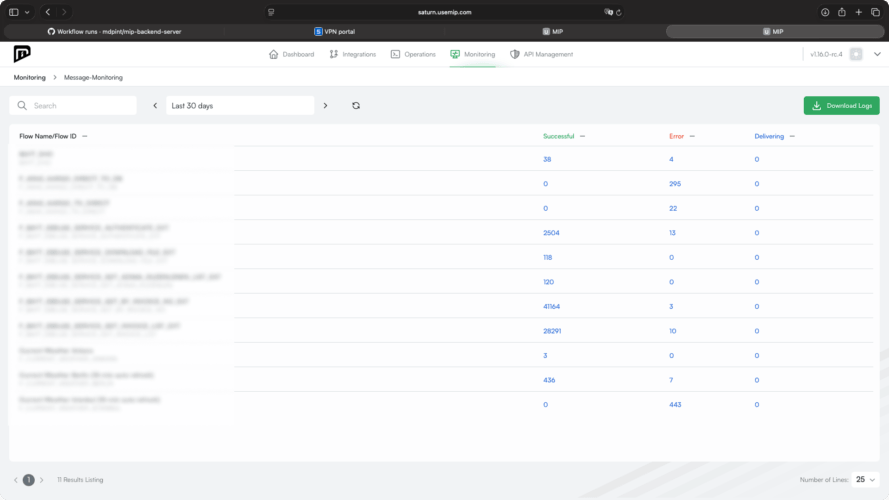Open the Last 30 days range selector
The width and height of the screenshot is (889, 500).
coord(240,105)
